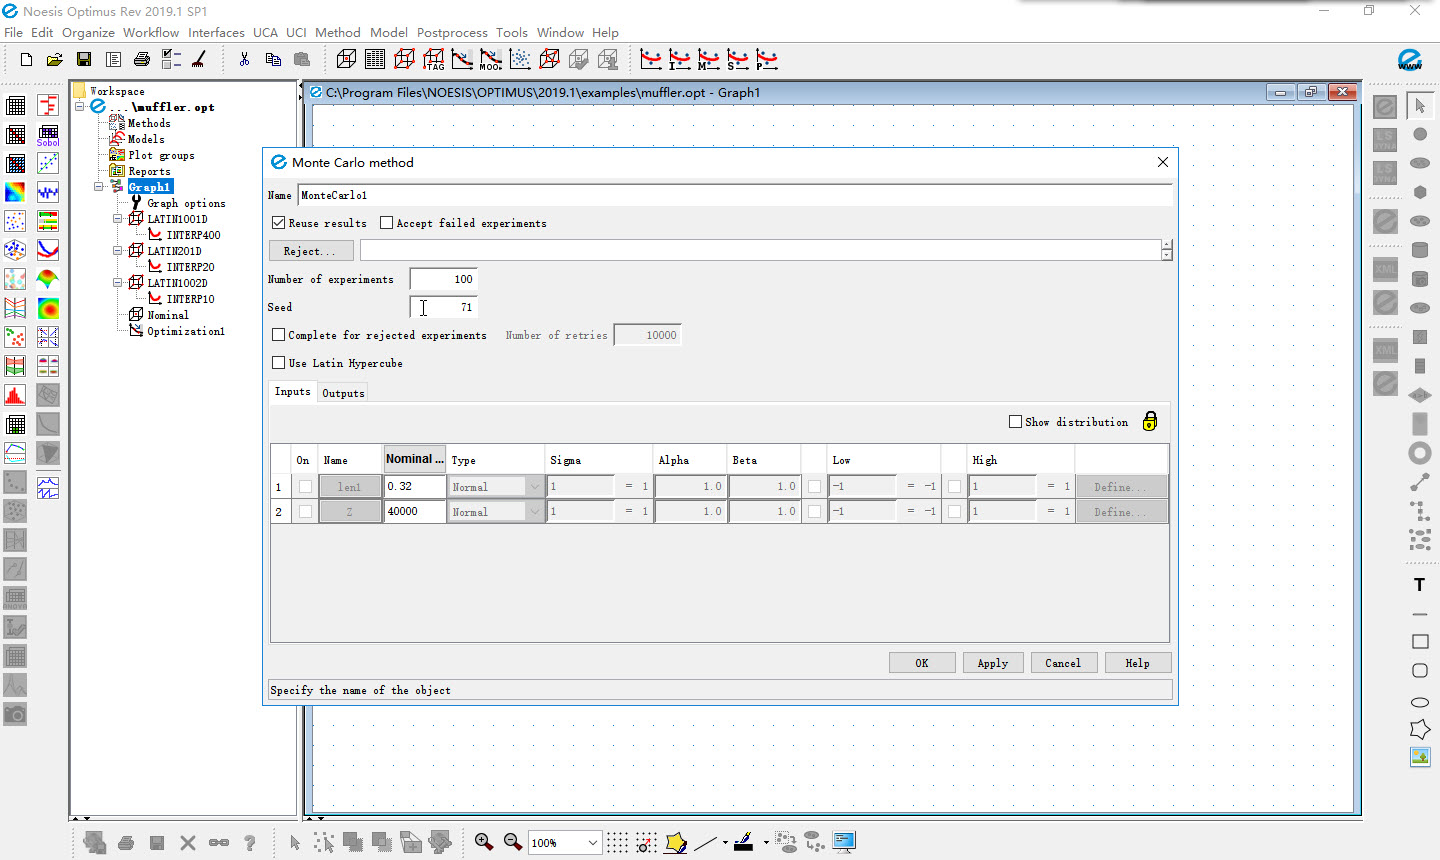This screenshot has height=860, width=1440.
Task: Toggle the High checkbox in Z row
Action: click(954, 512)
